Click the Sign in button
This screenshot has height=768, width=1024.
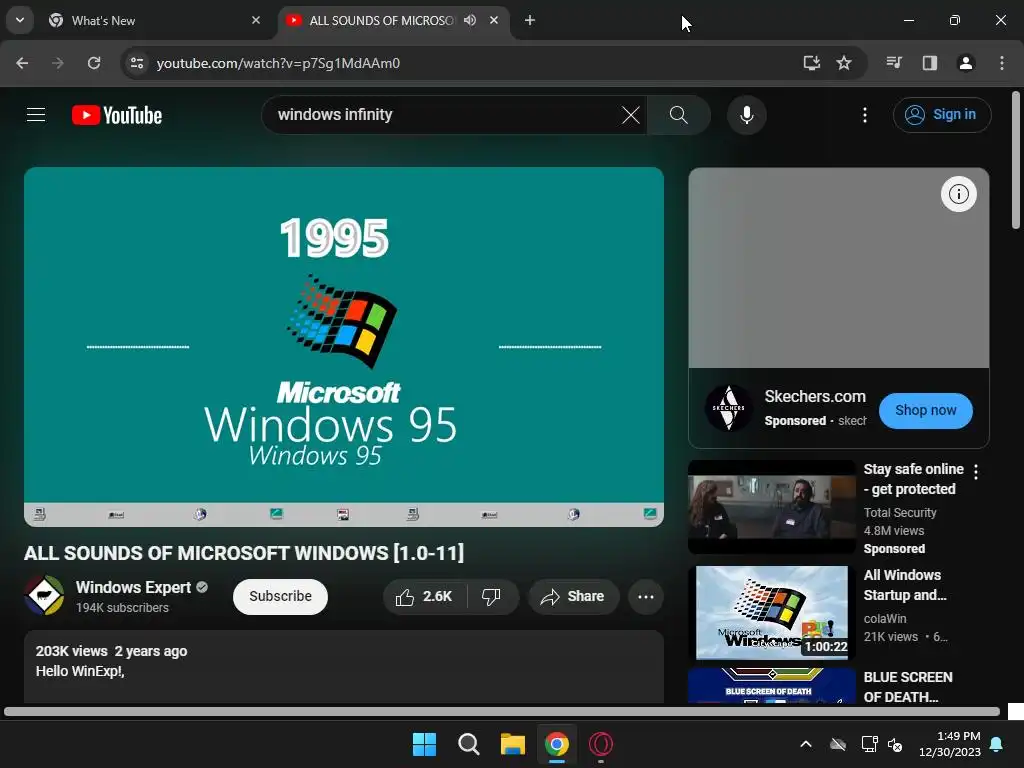[x=942, y=115]
